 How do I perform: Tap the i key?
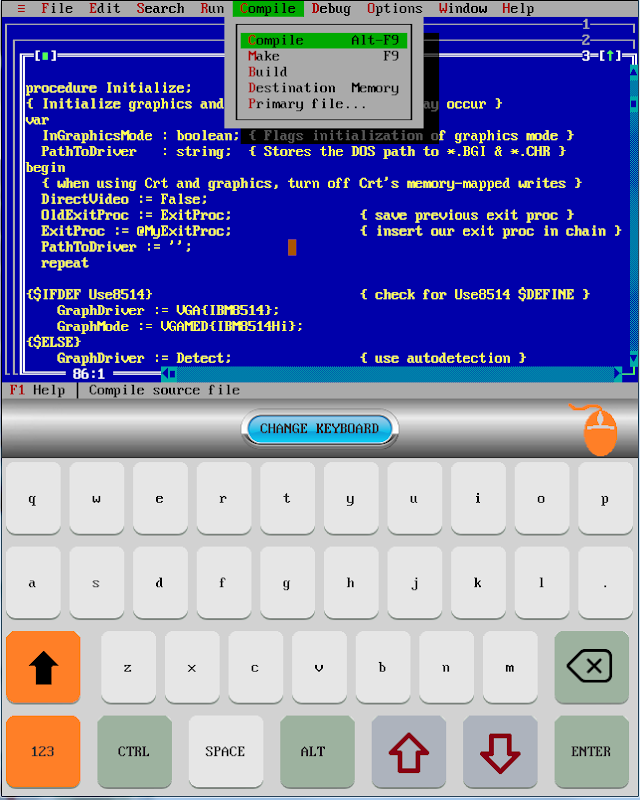(478, 498)
